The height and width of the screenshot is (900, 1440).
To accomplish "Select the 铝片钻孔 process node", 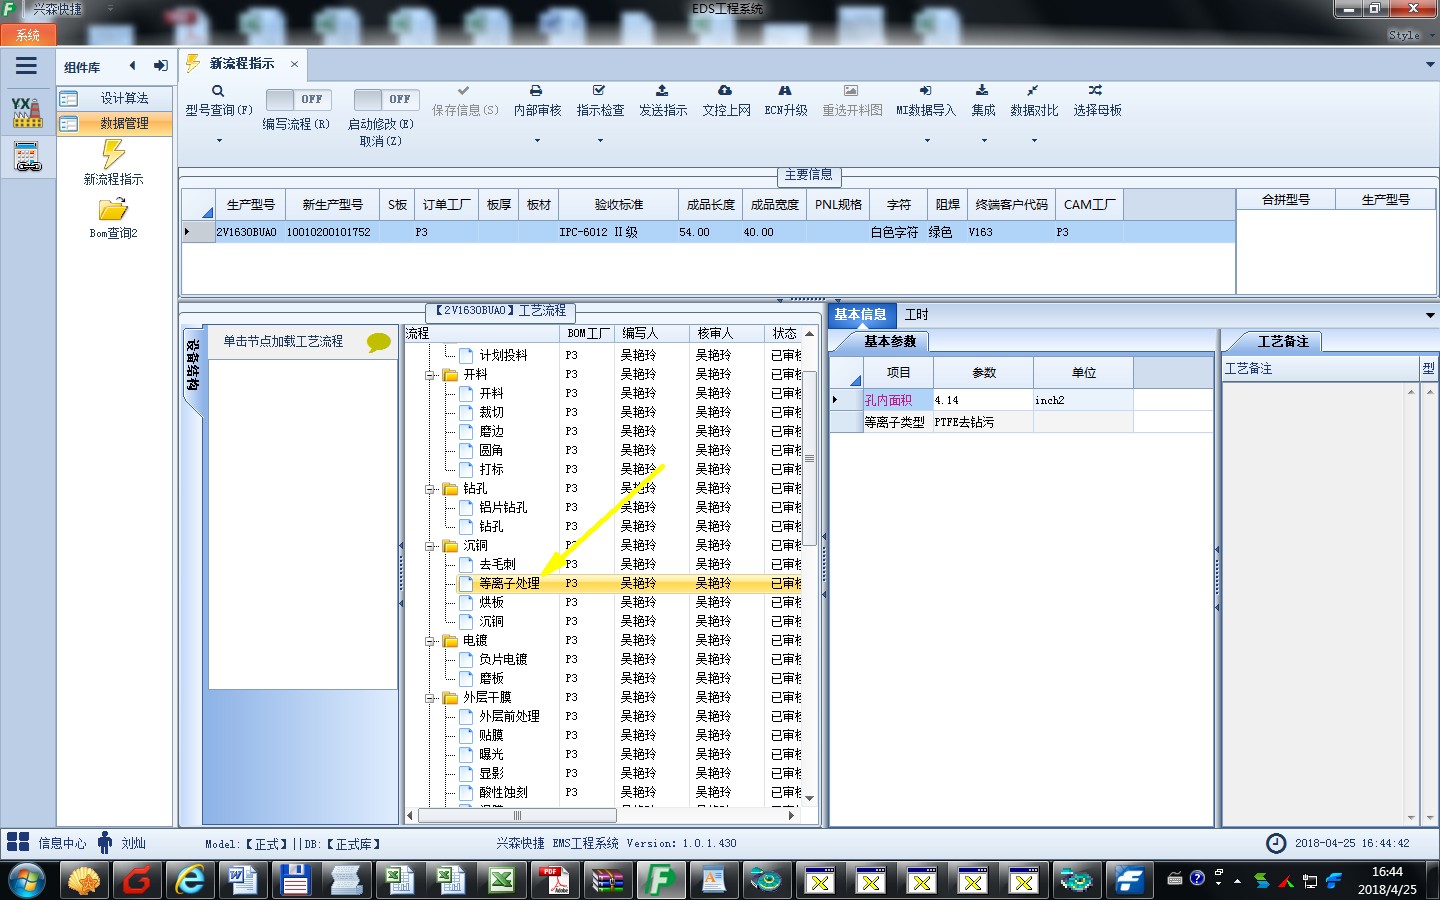I will pyautogui.click(x=503, y=507).
